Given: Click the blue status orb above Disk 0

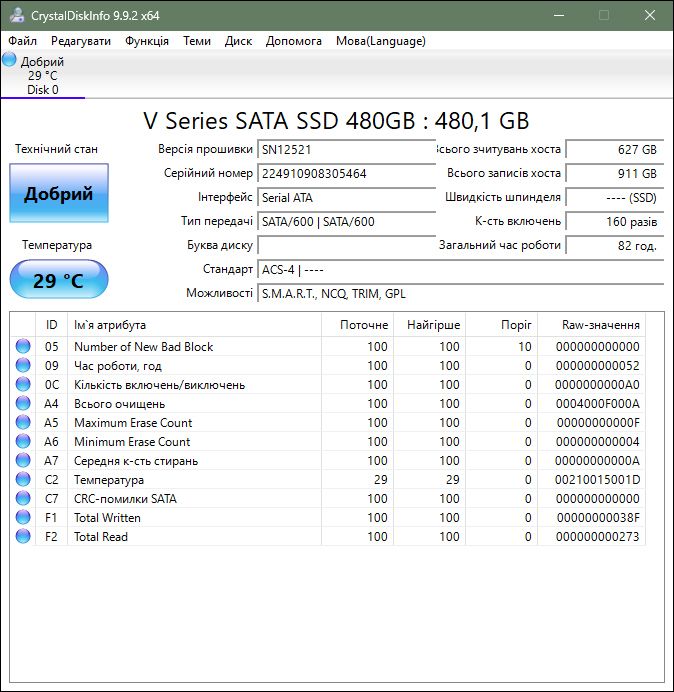Looking at the screenshot, I should pos(9,59).
